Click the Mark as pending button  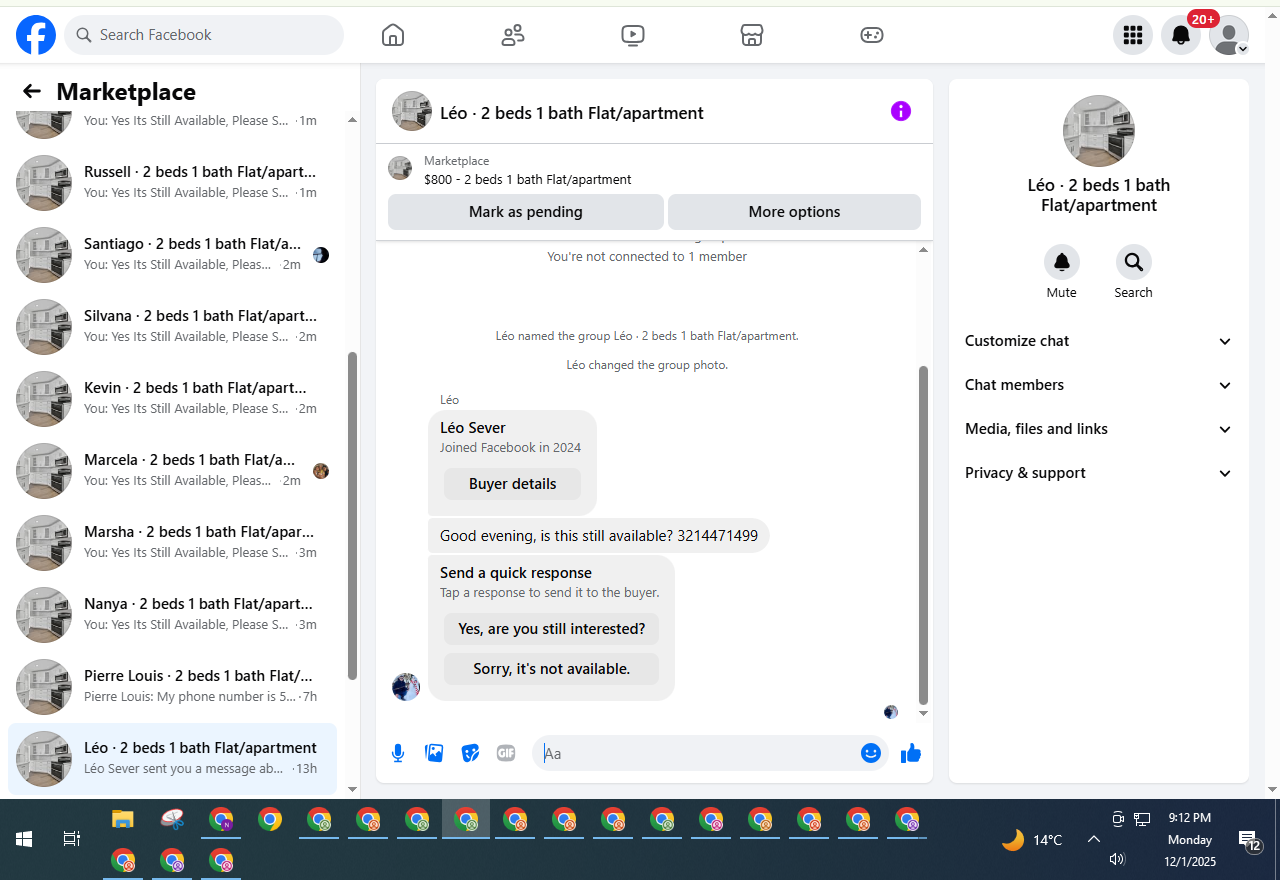point(526,212)
